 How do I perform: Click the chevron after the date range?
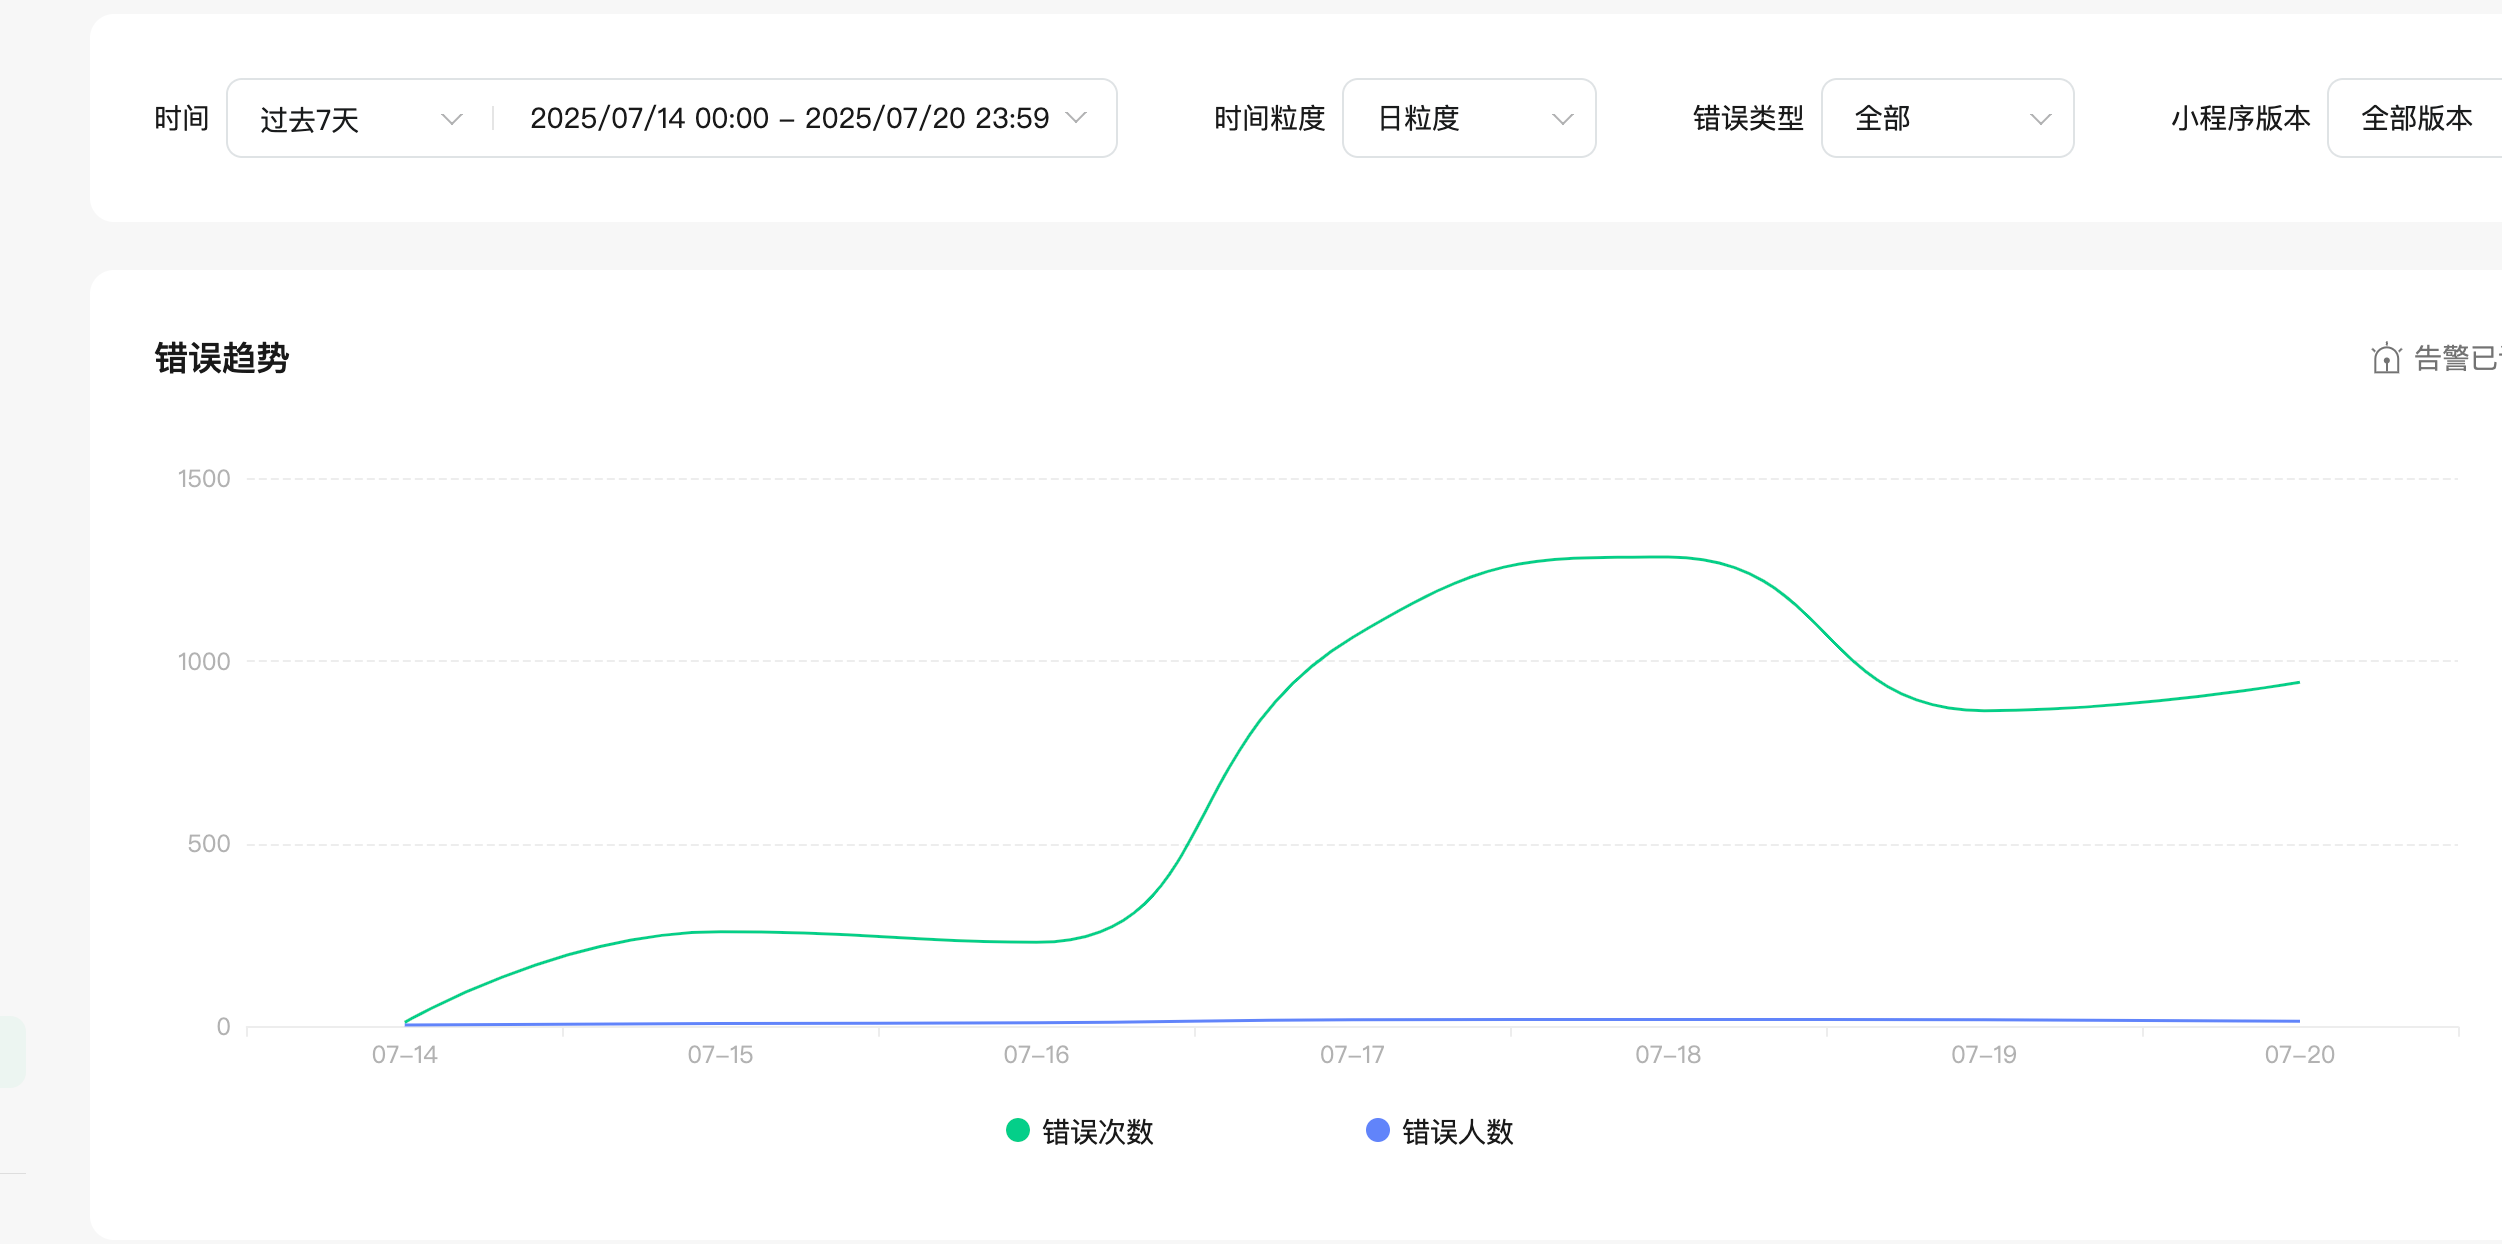1076,118
